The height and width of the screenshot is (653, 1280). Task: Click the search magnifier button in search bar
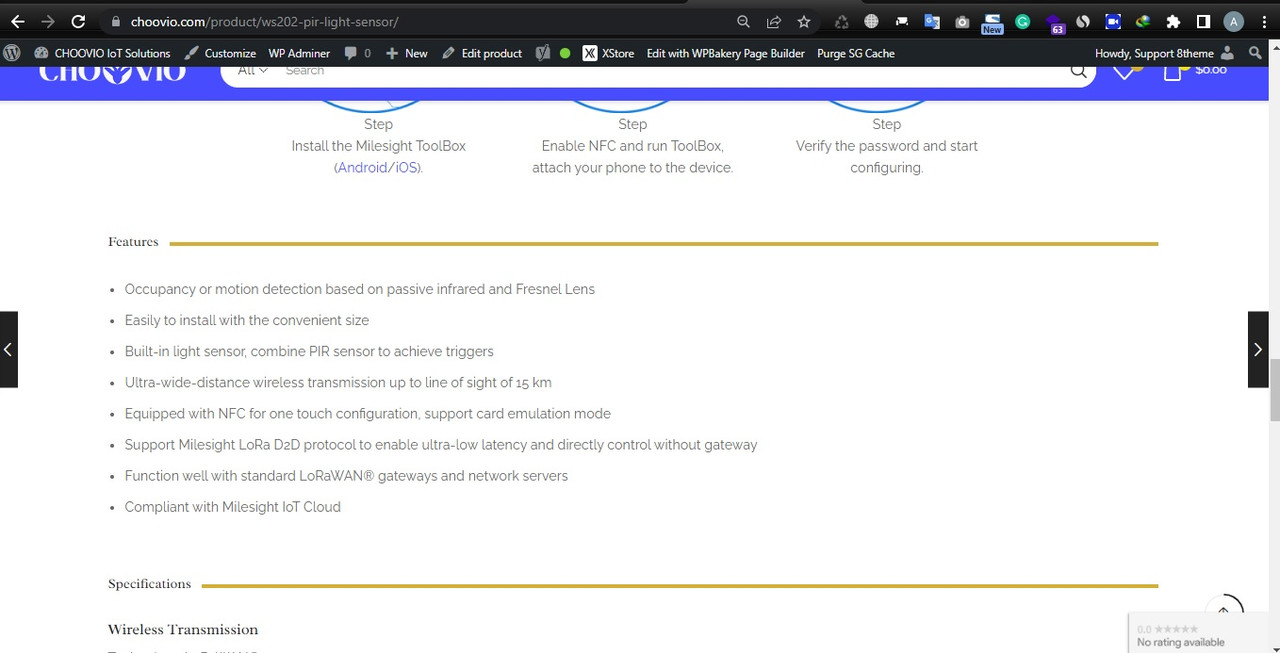pos(1078,70)
